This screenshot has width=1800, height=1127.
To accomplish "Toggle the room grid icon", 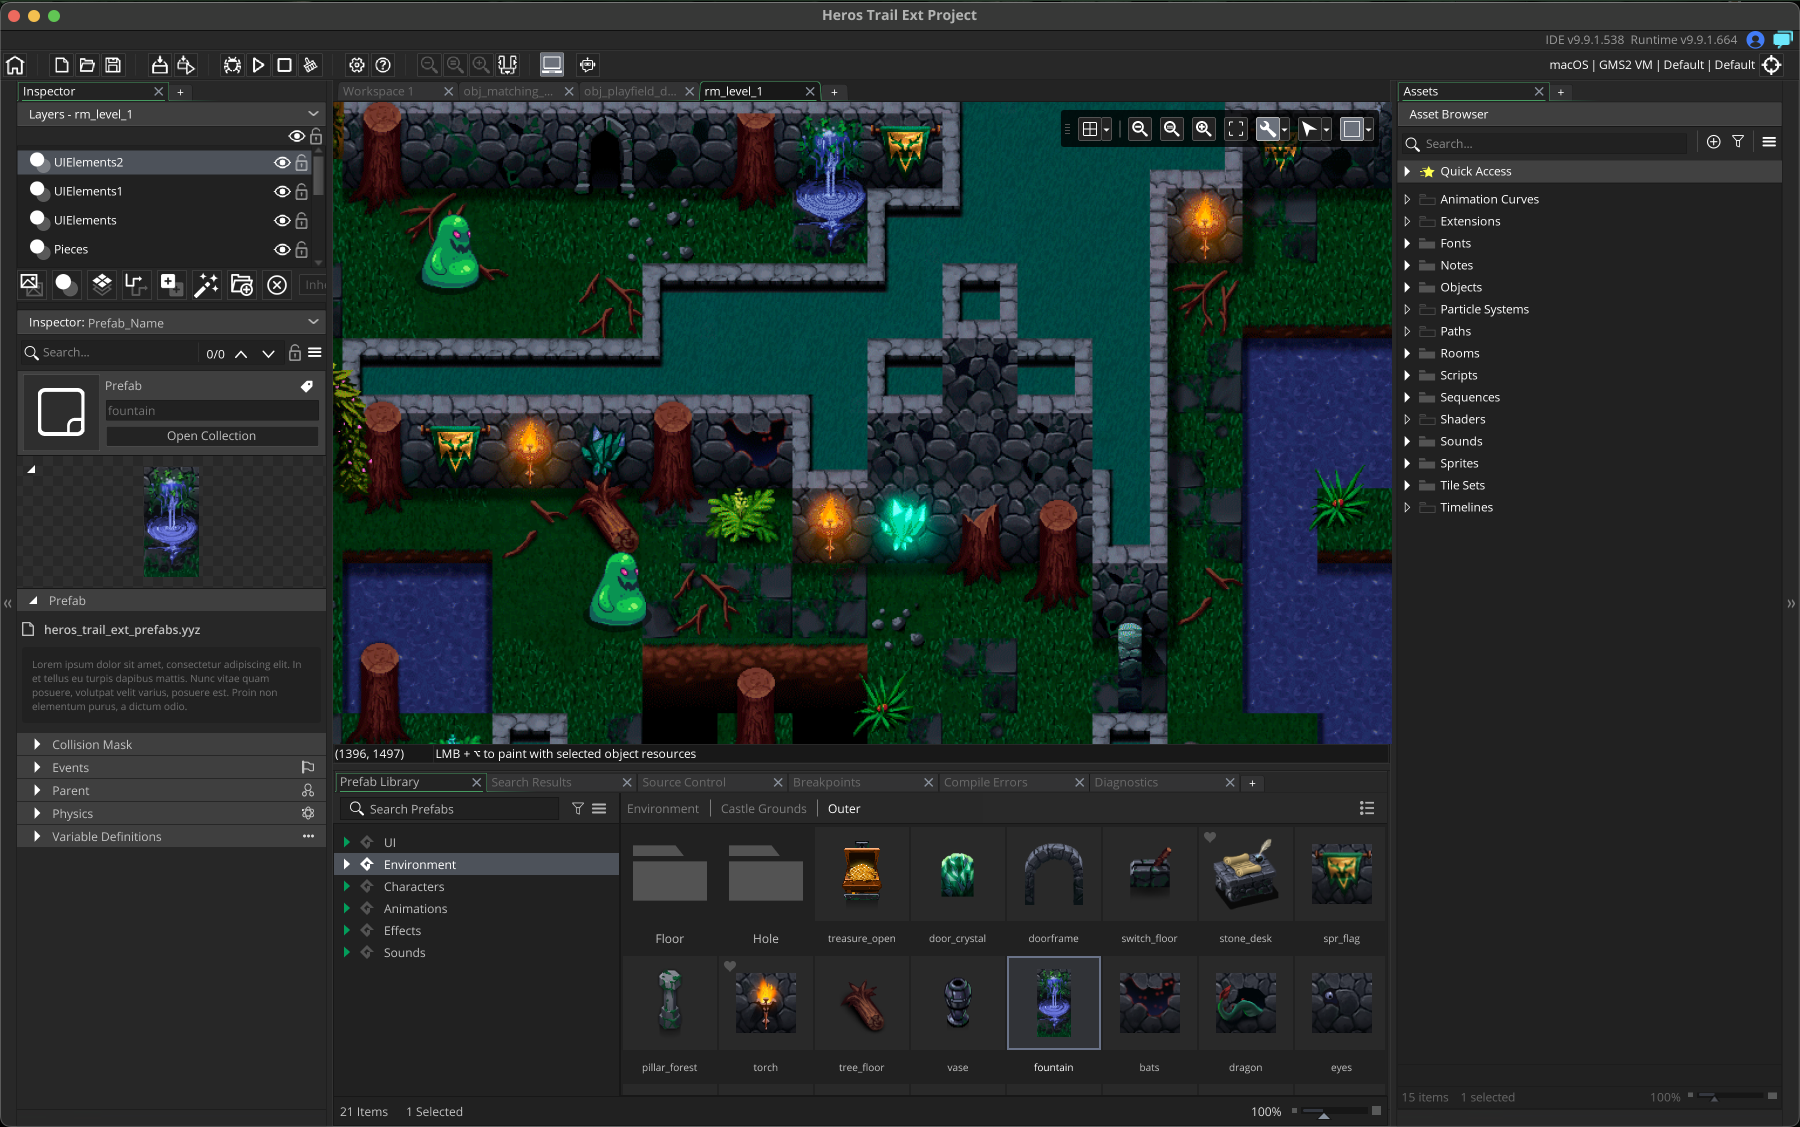I will (x=1090, y=129).
